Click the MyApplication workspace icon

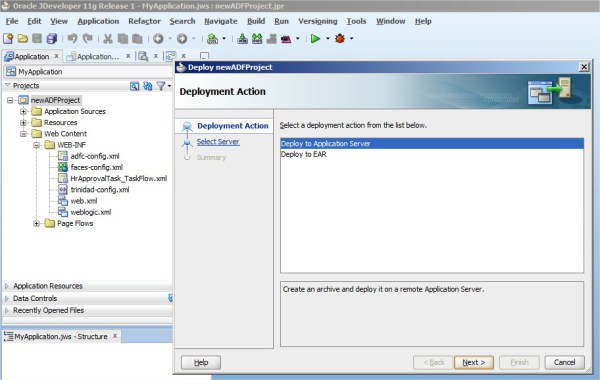coord(11,72)
